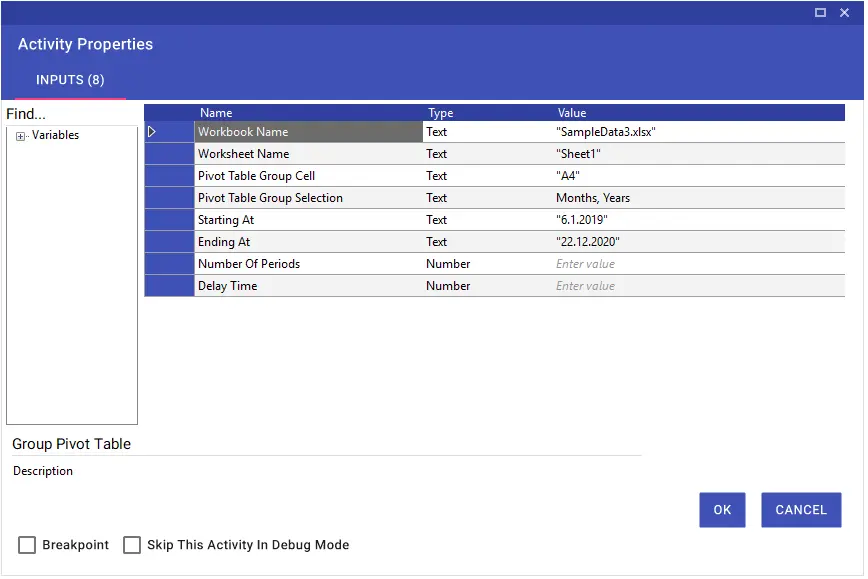Click the row pointer arrow beside Workbook Name
This screenshot has width=868, height=579.
(152, 132)
